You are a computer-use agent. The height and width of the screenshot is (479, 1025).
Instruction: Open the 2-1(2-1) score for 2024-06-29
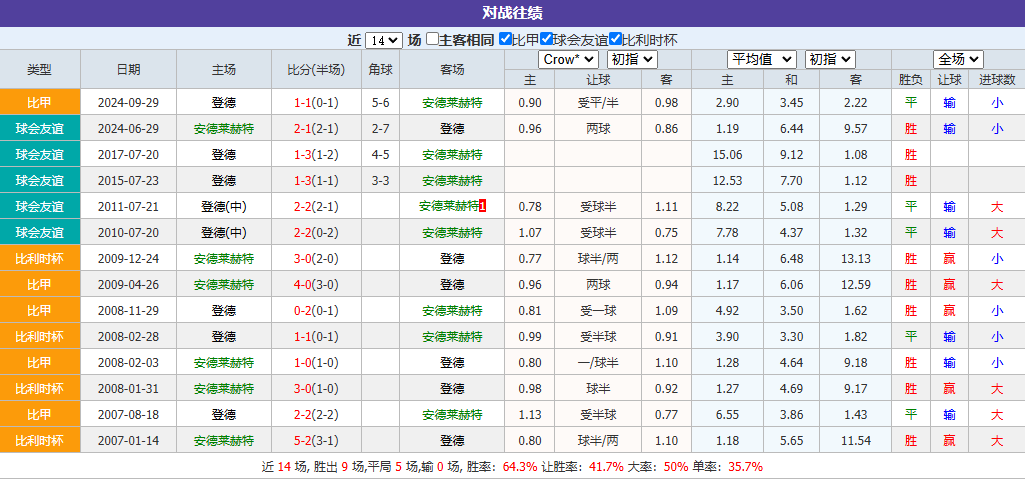[316, 129]
